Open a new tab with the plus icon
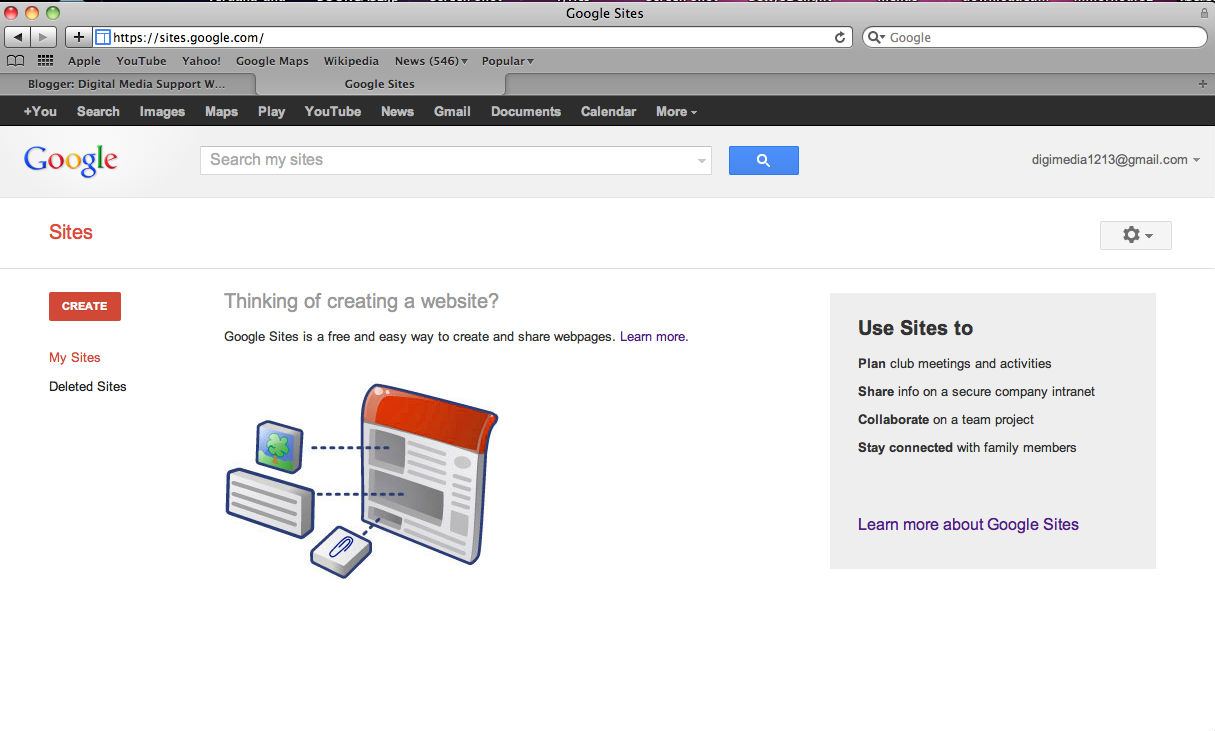The width and height of the screenshot is (1215, 731). (x=1202, y=84)
